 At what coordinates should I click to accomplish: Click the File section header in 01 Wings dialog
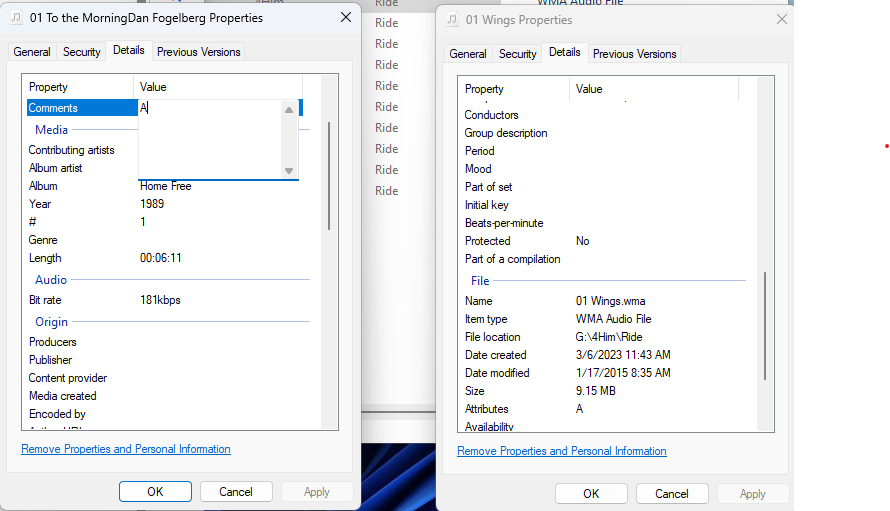coord(480,280)
